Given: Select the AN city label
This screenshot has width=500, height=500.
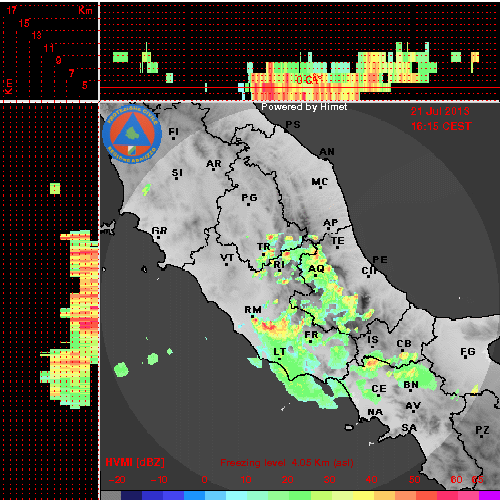Looking at the screenshot, I should pyautogui.click(x=327, y=152).
